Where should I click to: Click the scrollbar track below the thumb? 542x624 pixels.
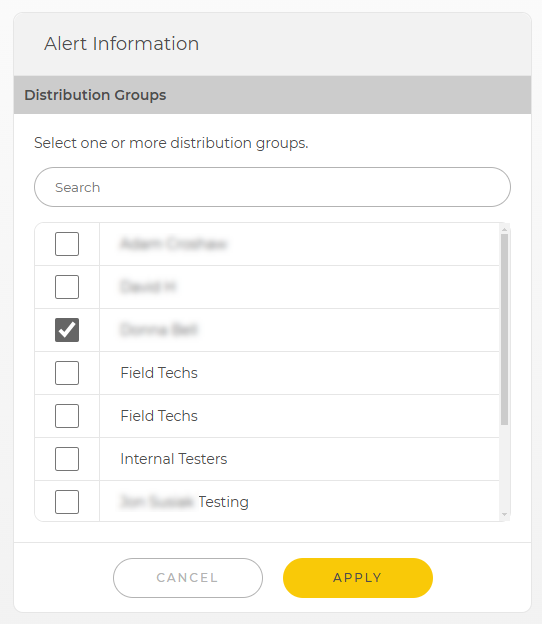point(504,468)
